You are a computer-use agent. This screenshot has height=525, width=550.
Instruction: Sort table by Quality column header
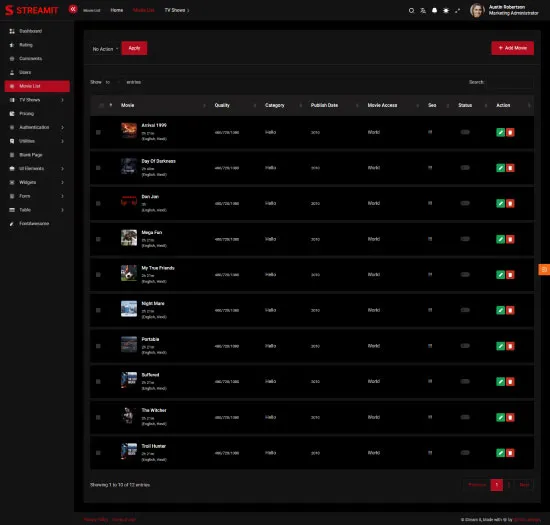click(222, 105)
